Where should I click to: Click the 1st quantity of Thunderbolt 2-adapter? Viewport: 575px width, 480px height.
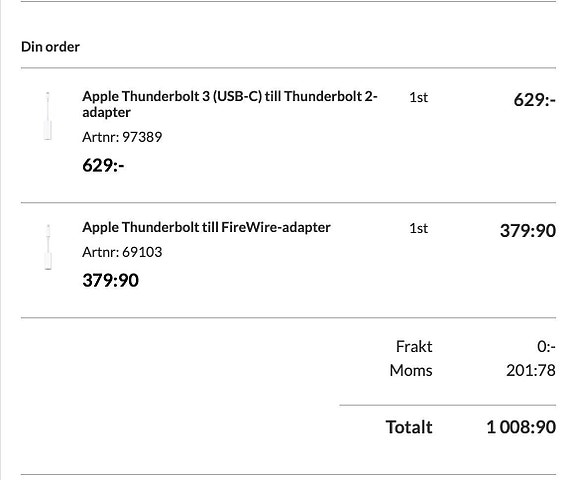tap(418, 98)
